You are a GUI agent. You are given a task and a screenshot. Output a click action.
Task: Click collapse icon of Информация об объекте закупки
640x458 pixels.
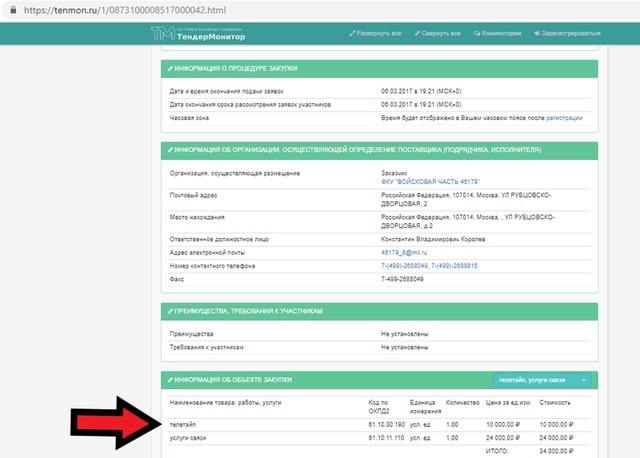click(x=170, y=380)
